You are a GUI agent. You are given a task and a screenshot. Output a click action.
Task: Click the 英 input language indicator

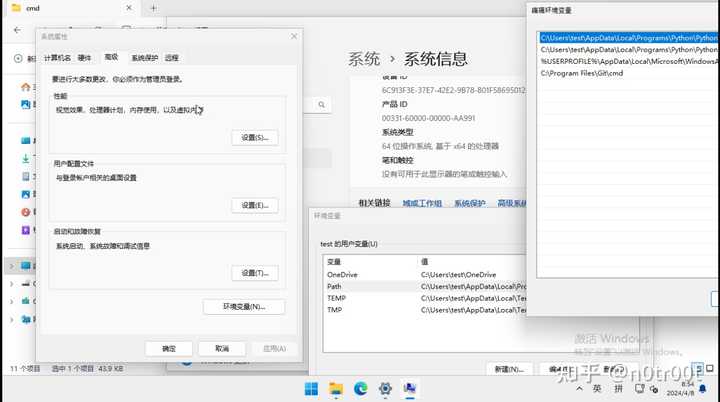(x=597, y=389)
